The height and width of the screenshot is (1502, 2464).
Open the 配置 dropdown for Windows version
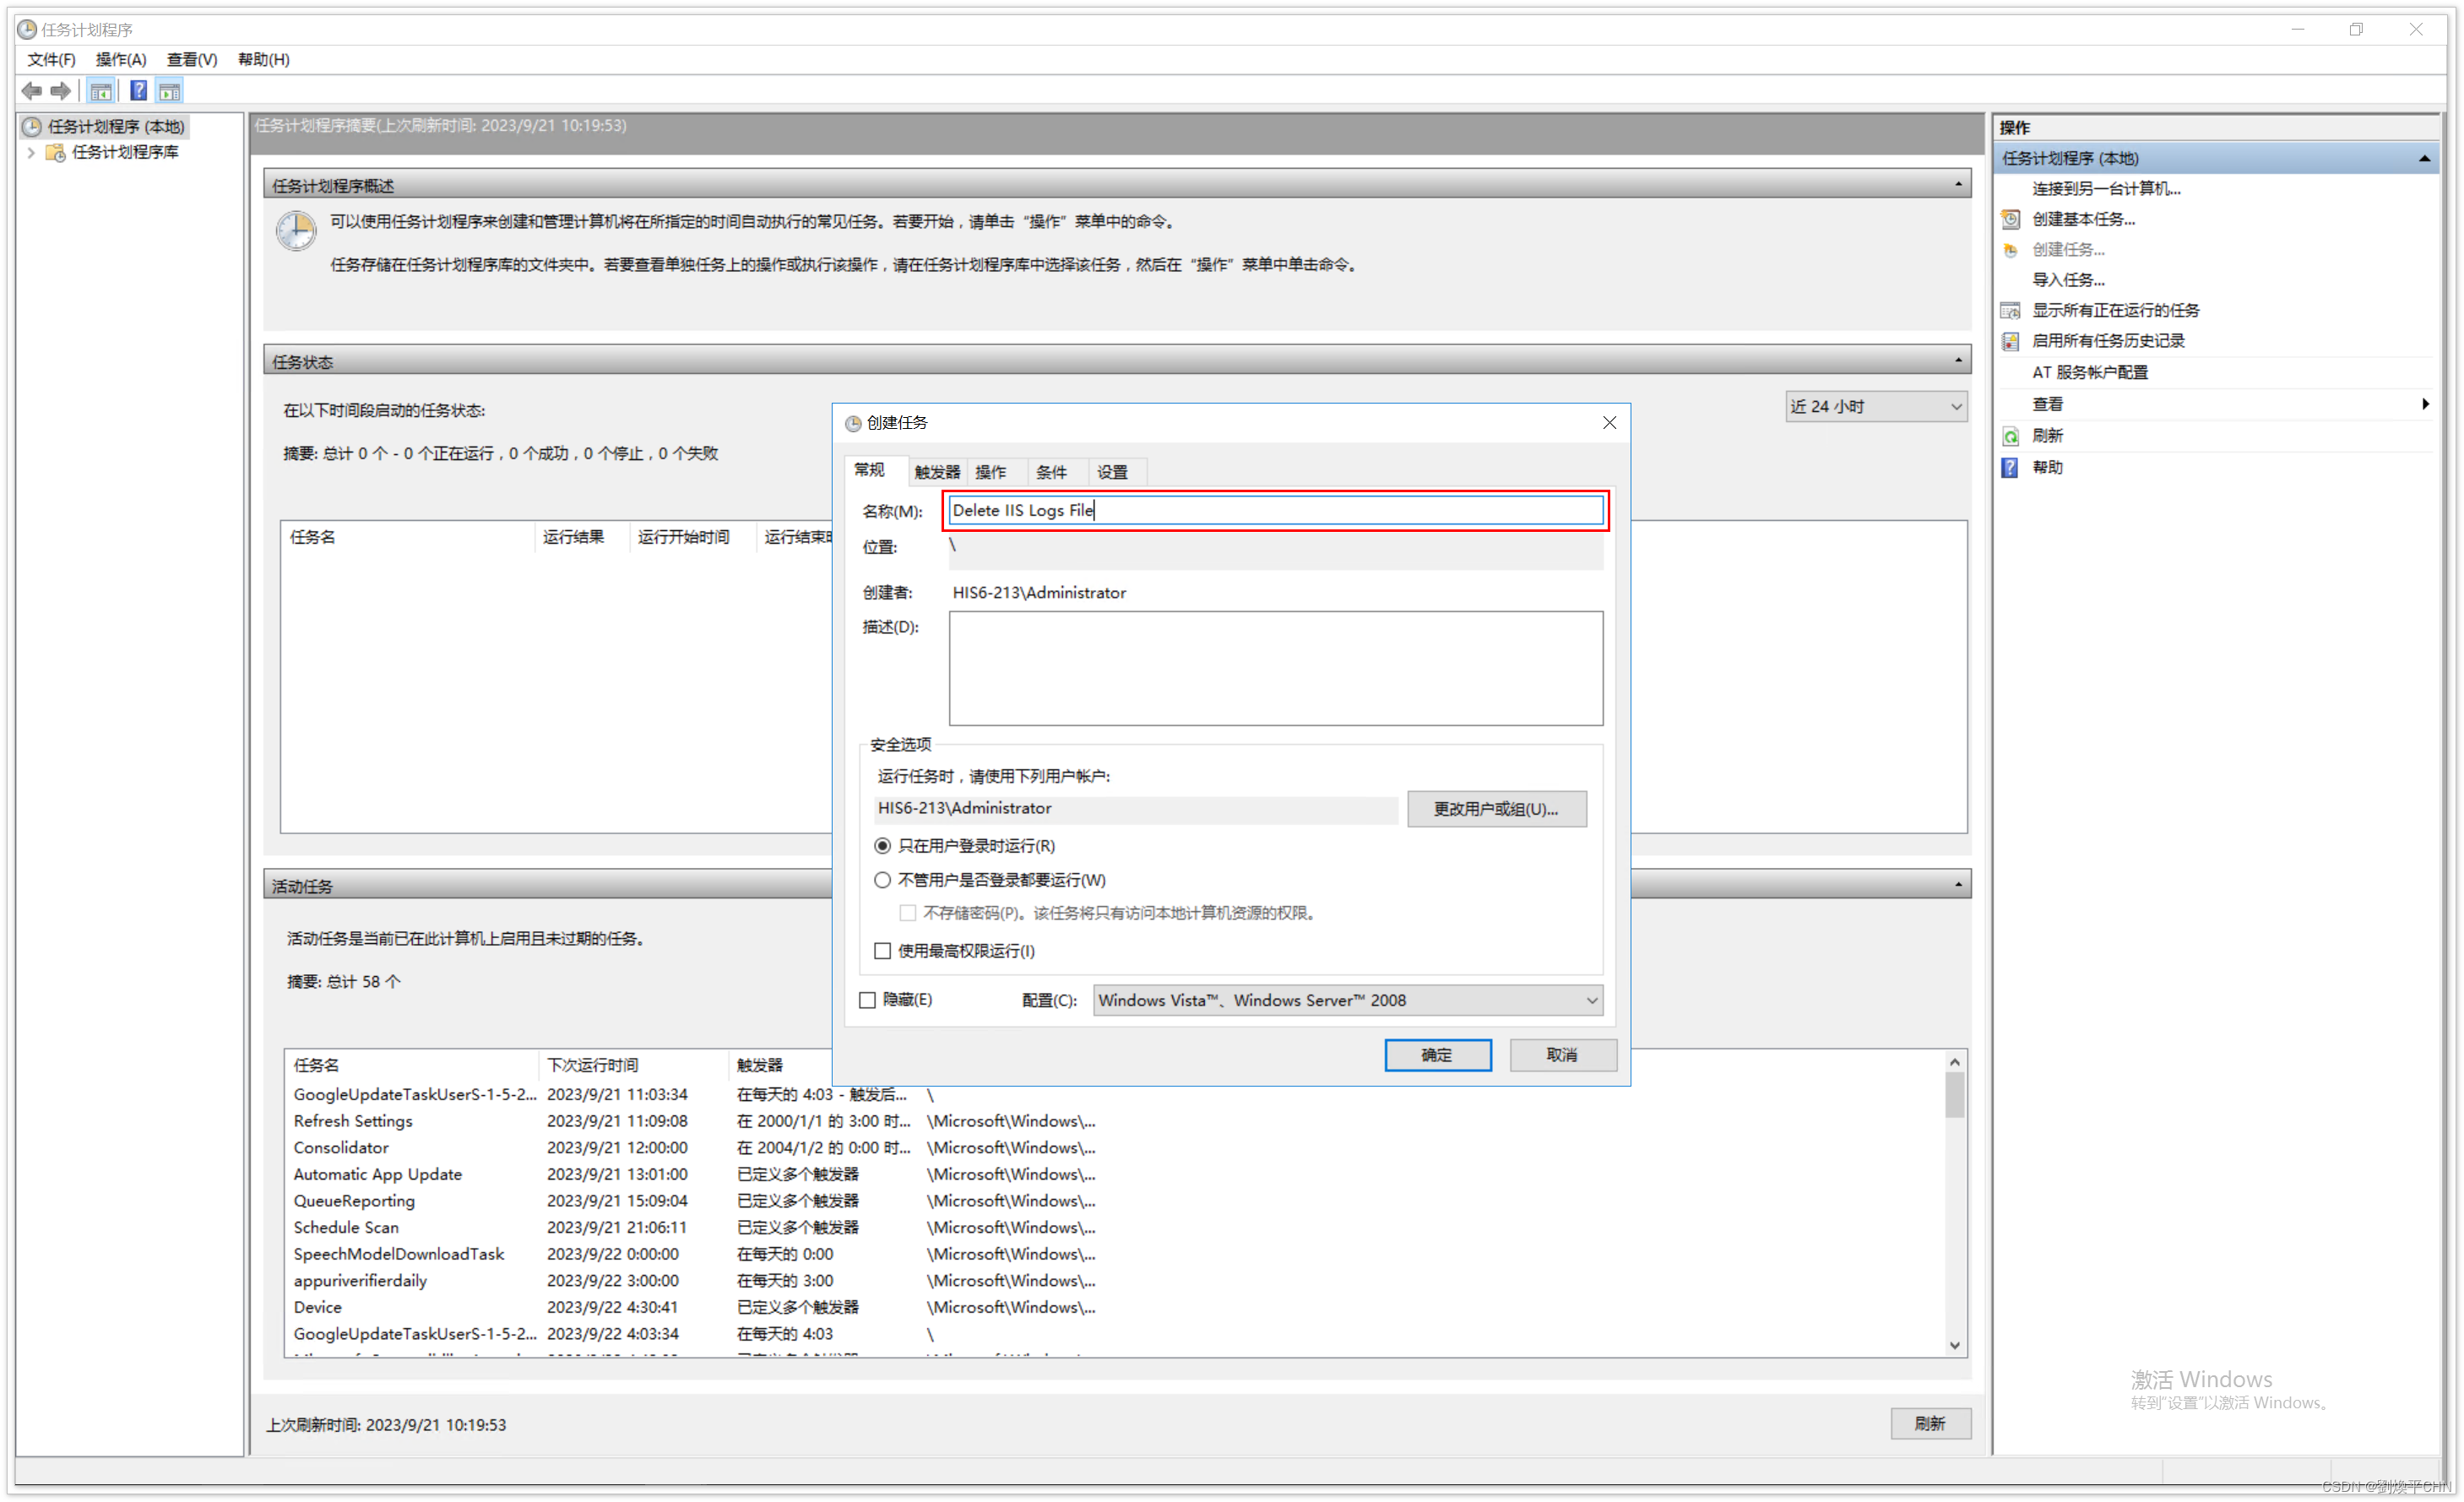point(1347,1000)
